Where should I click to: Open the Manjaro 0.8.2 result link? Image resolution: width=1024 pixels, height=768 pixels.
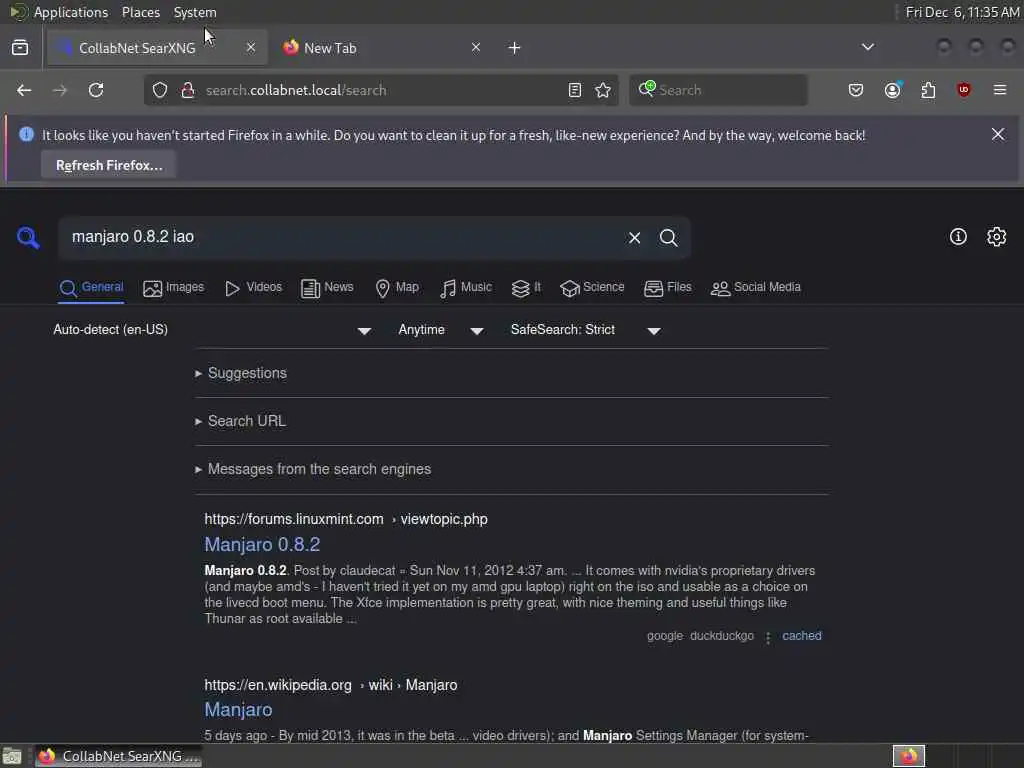pos(262,544)
